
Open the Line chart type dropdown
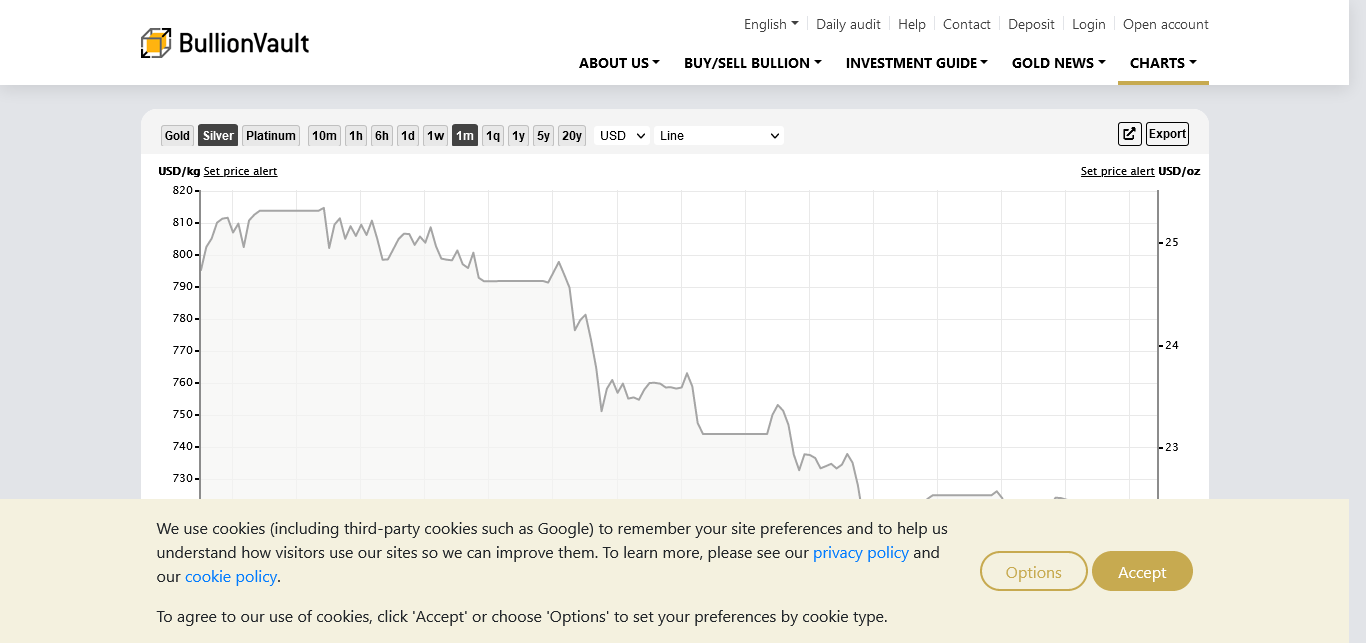(x=718, y=136)
